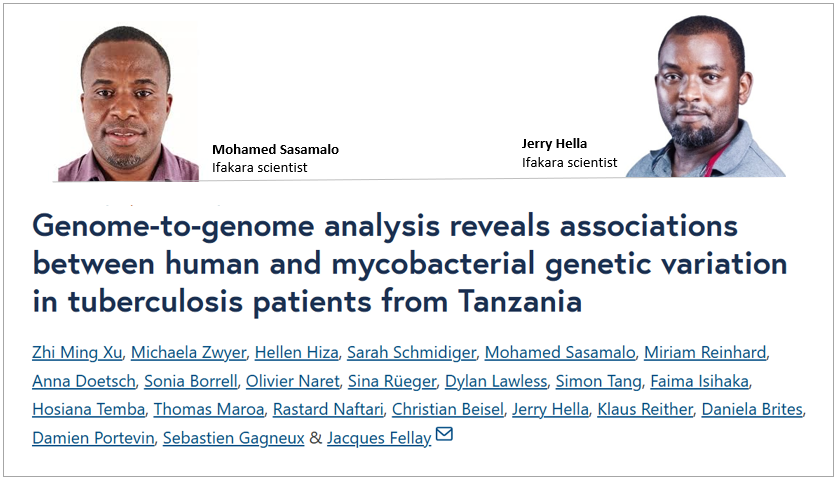Viewport: 837px width, 480px height.
Task: Select the Sarah Schmidiger author link
Action: tap(411, 352)
